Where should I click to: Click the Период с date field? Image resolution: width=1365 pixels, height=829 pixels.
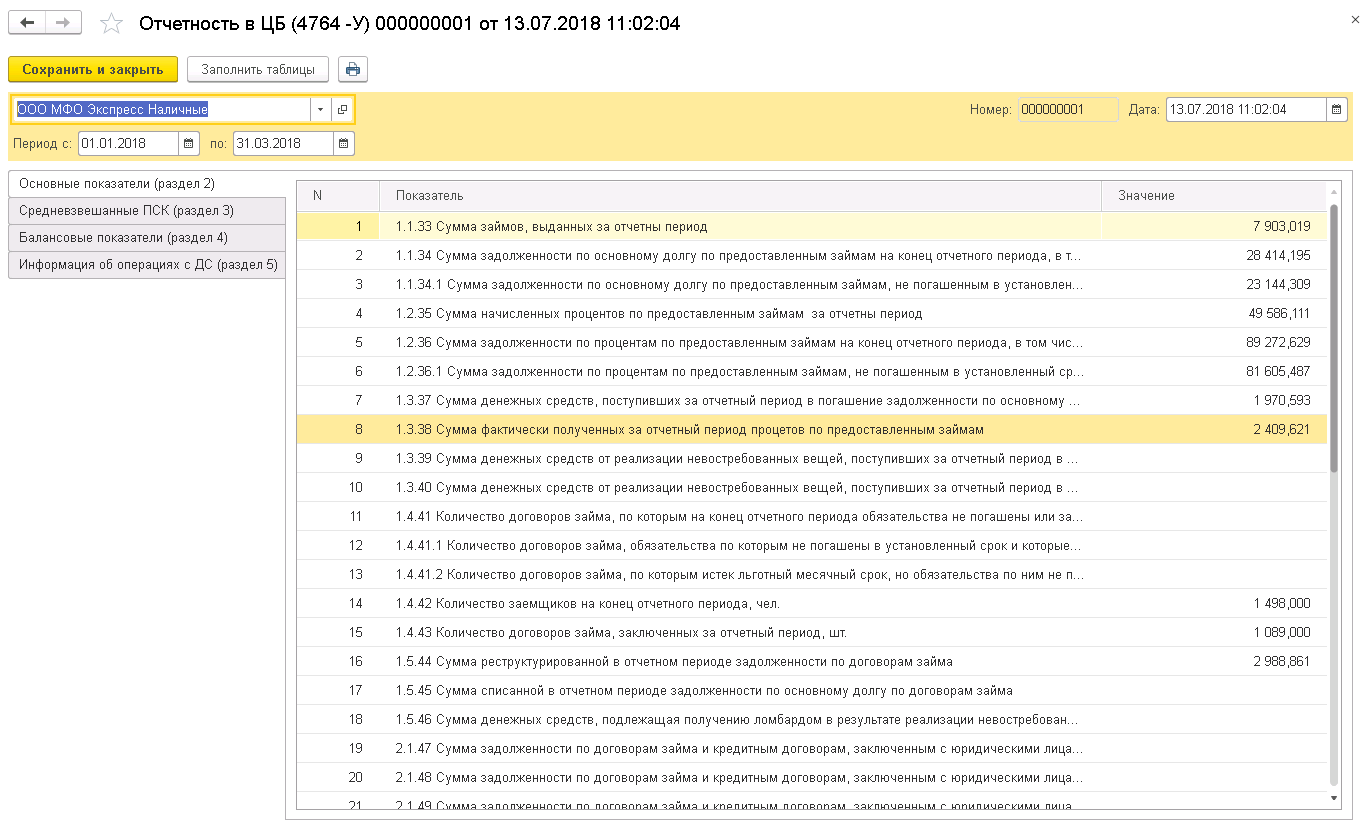[128, 144]
